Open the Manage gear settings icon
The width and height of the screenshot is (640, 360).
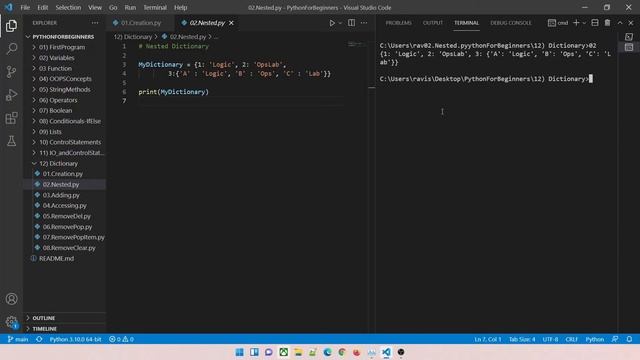pos(11,322)
